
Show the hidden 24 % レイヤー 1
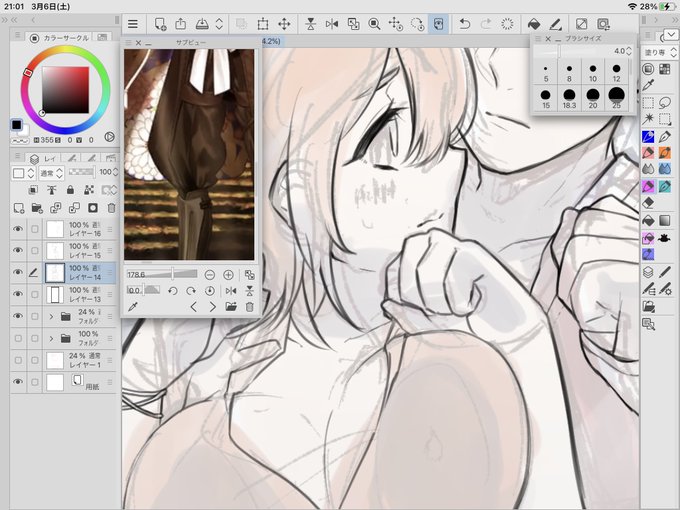click(18, 360)
